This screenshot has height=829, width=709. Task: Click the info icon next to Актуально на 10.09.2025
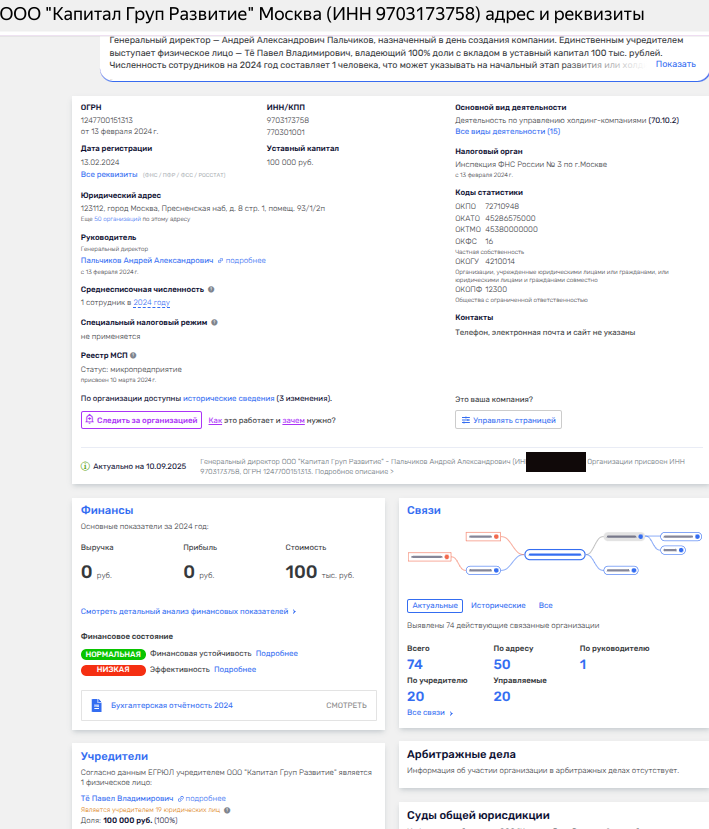(x=85, y=467)
